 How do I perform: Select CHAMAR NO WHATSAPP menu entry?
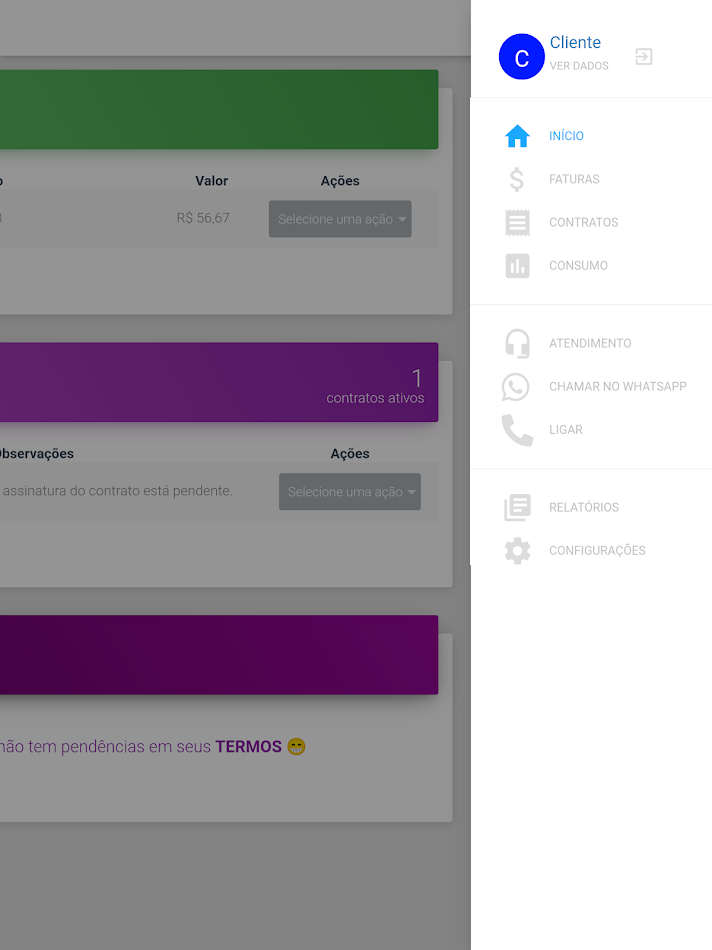[x=617, y=387]
